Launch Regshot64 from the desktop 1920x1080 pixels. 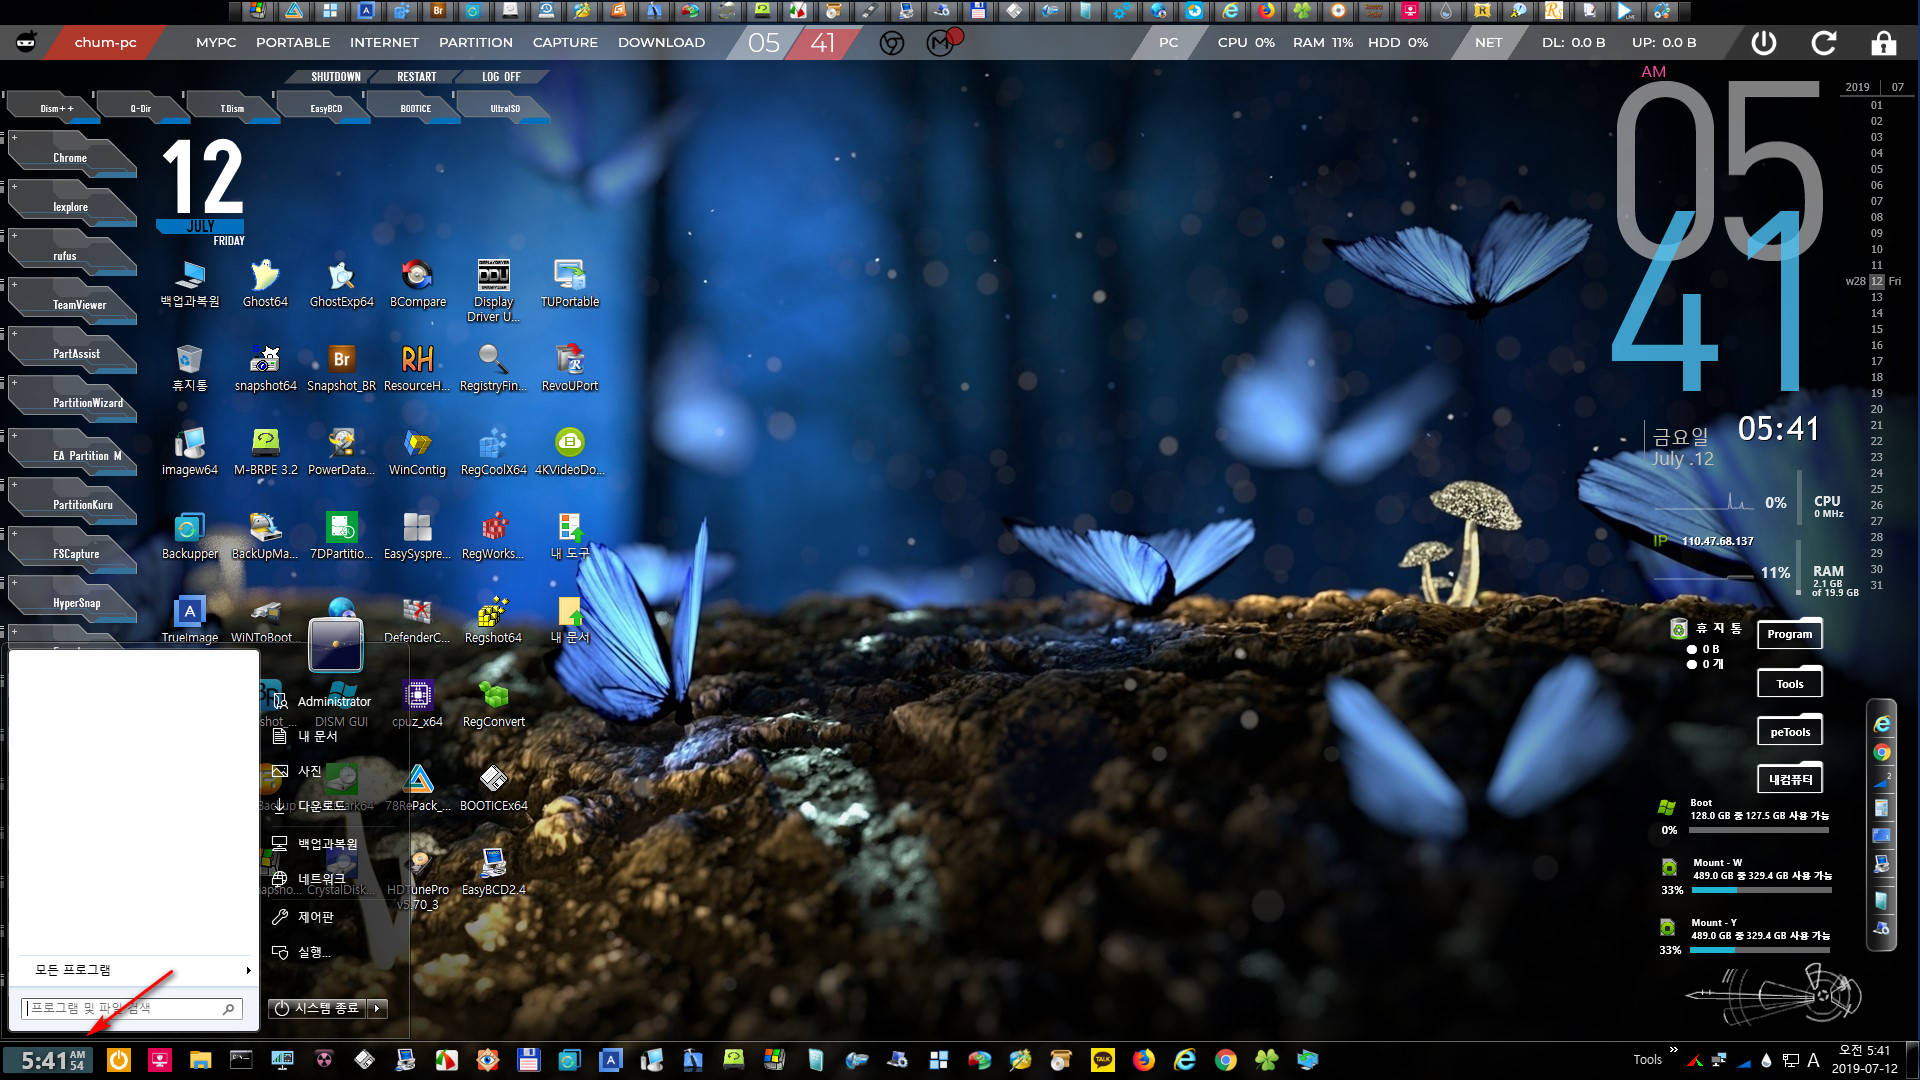493,620
